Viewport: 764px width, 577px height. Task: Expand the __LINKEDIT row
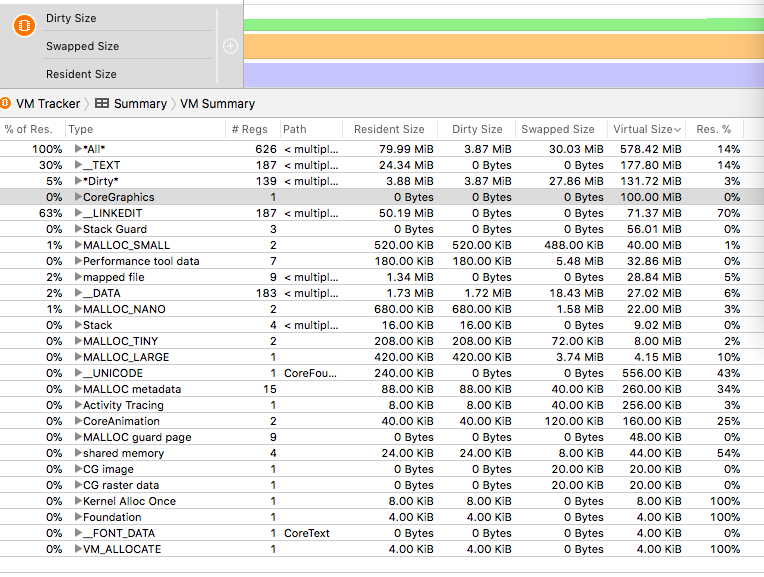(x=78, y=213)
